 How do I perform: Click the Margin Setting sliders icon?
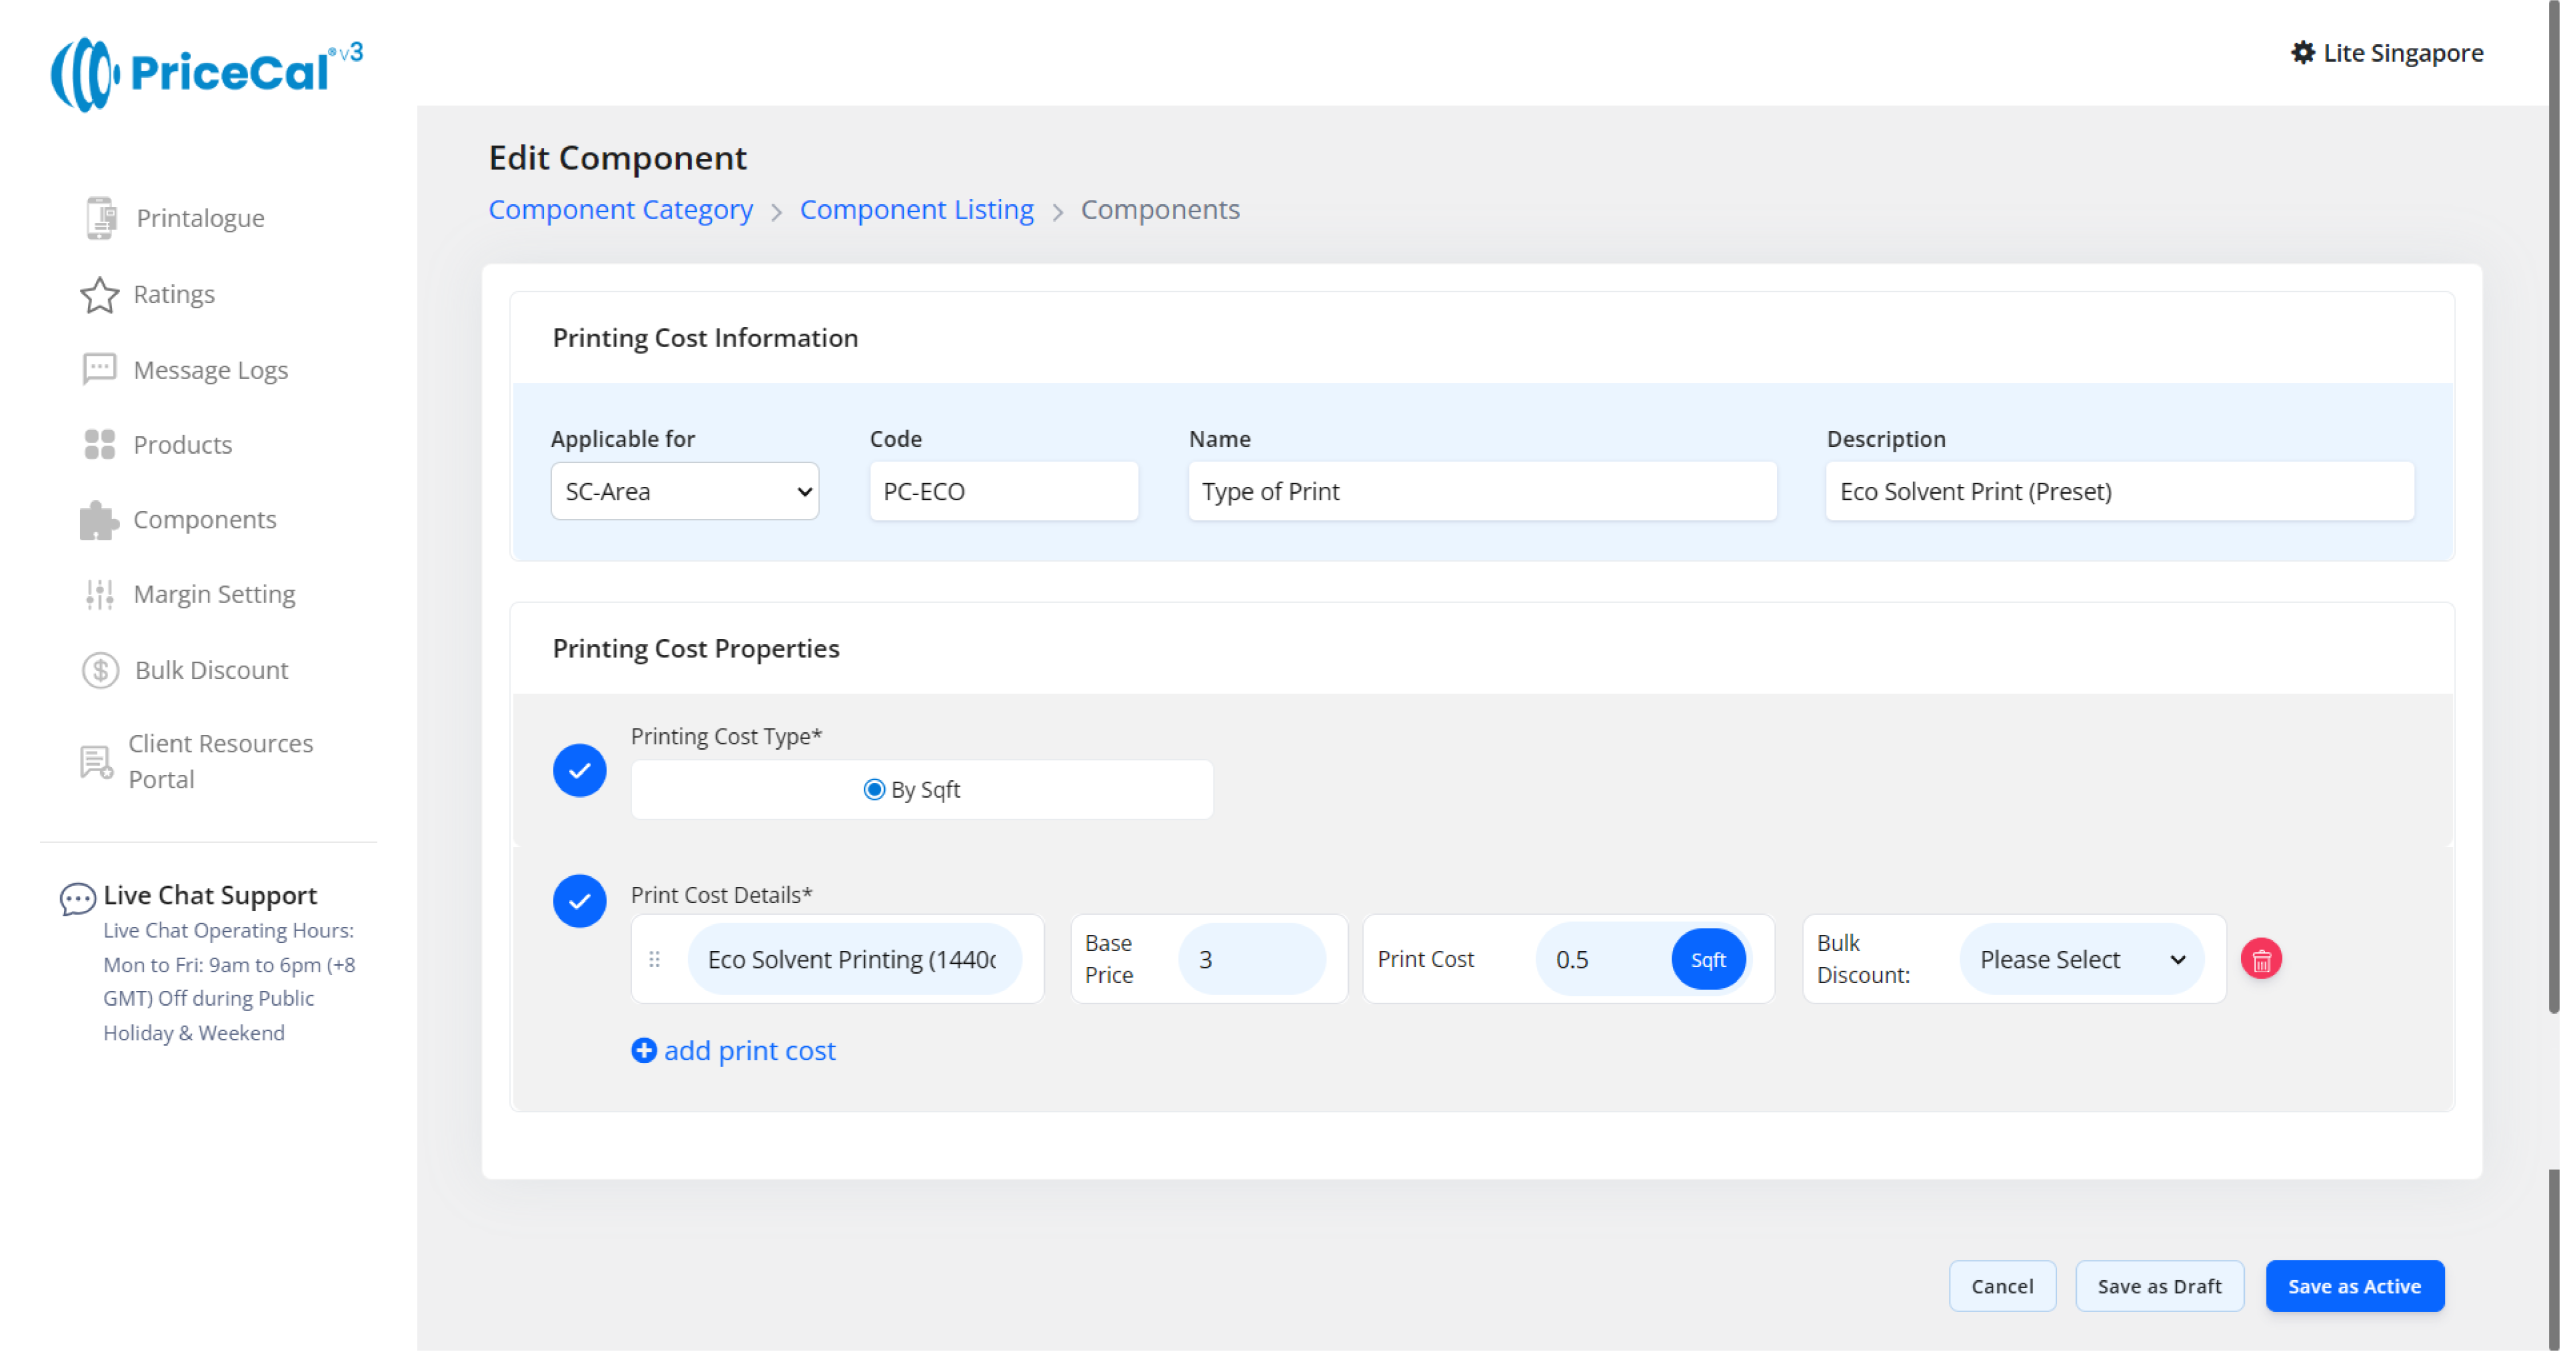coord(99,595)
